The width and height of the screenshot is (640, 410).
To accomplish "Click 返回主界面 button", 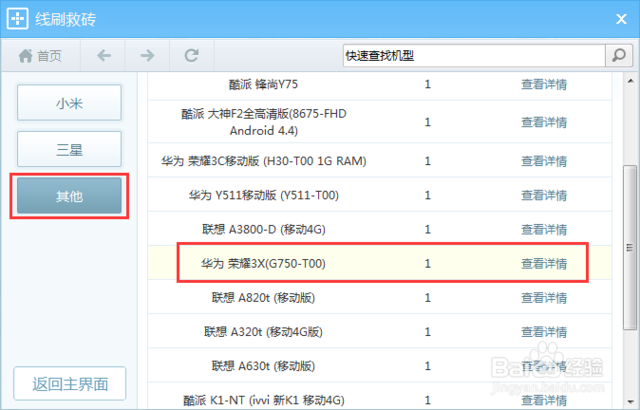I will coord(70,384).
